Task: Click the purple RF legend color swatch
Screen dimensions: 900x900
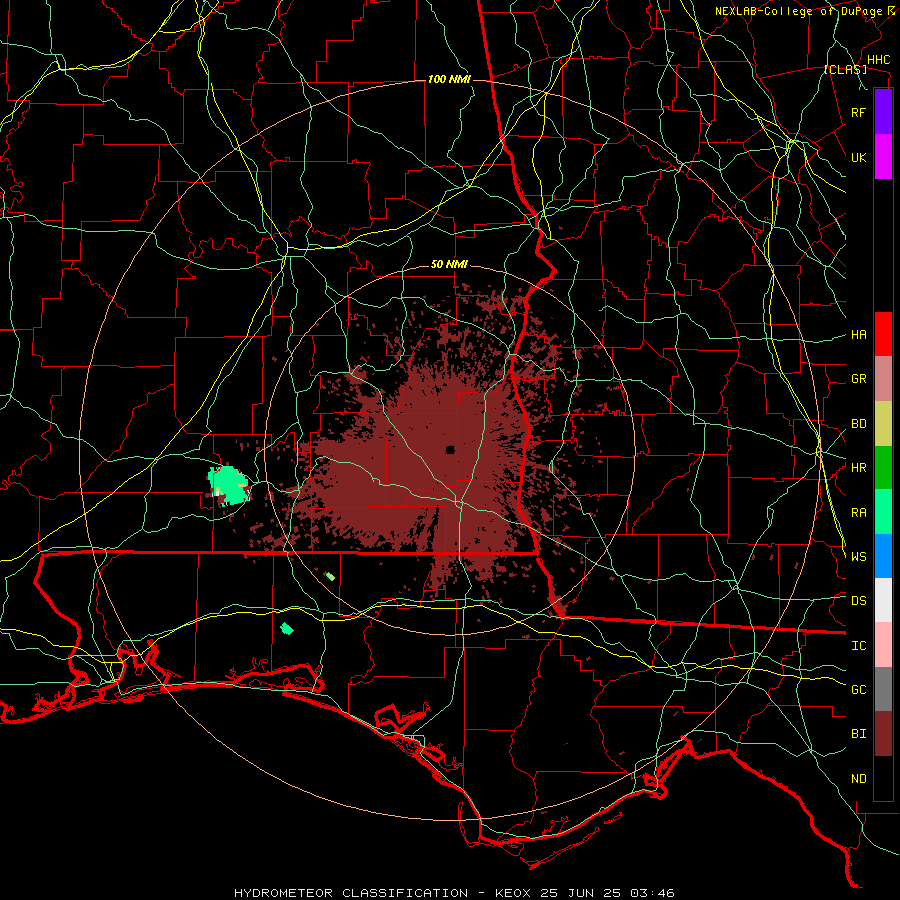Action: tap(883, 111)
